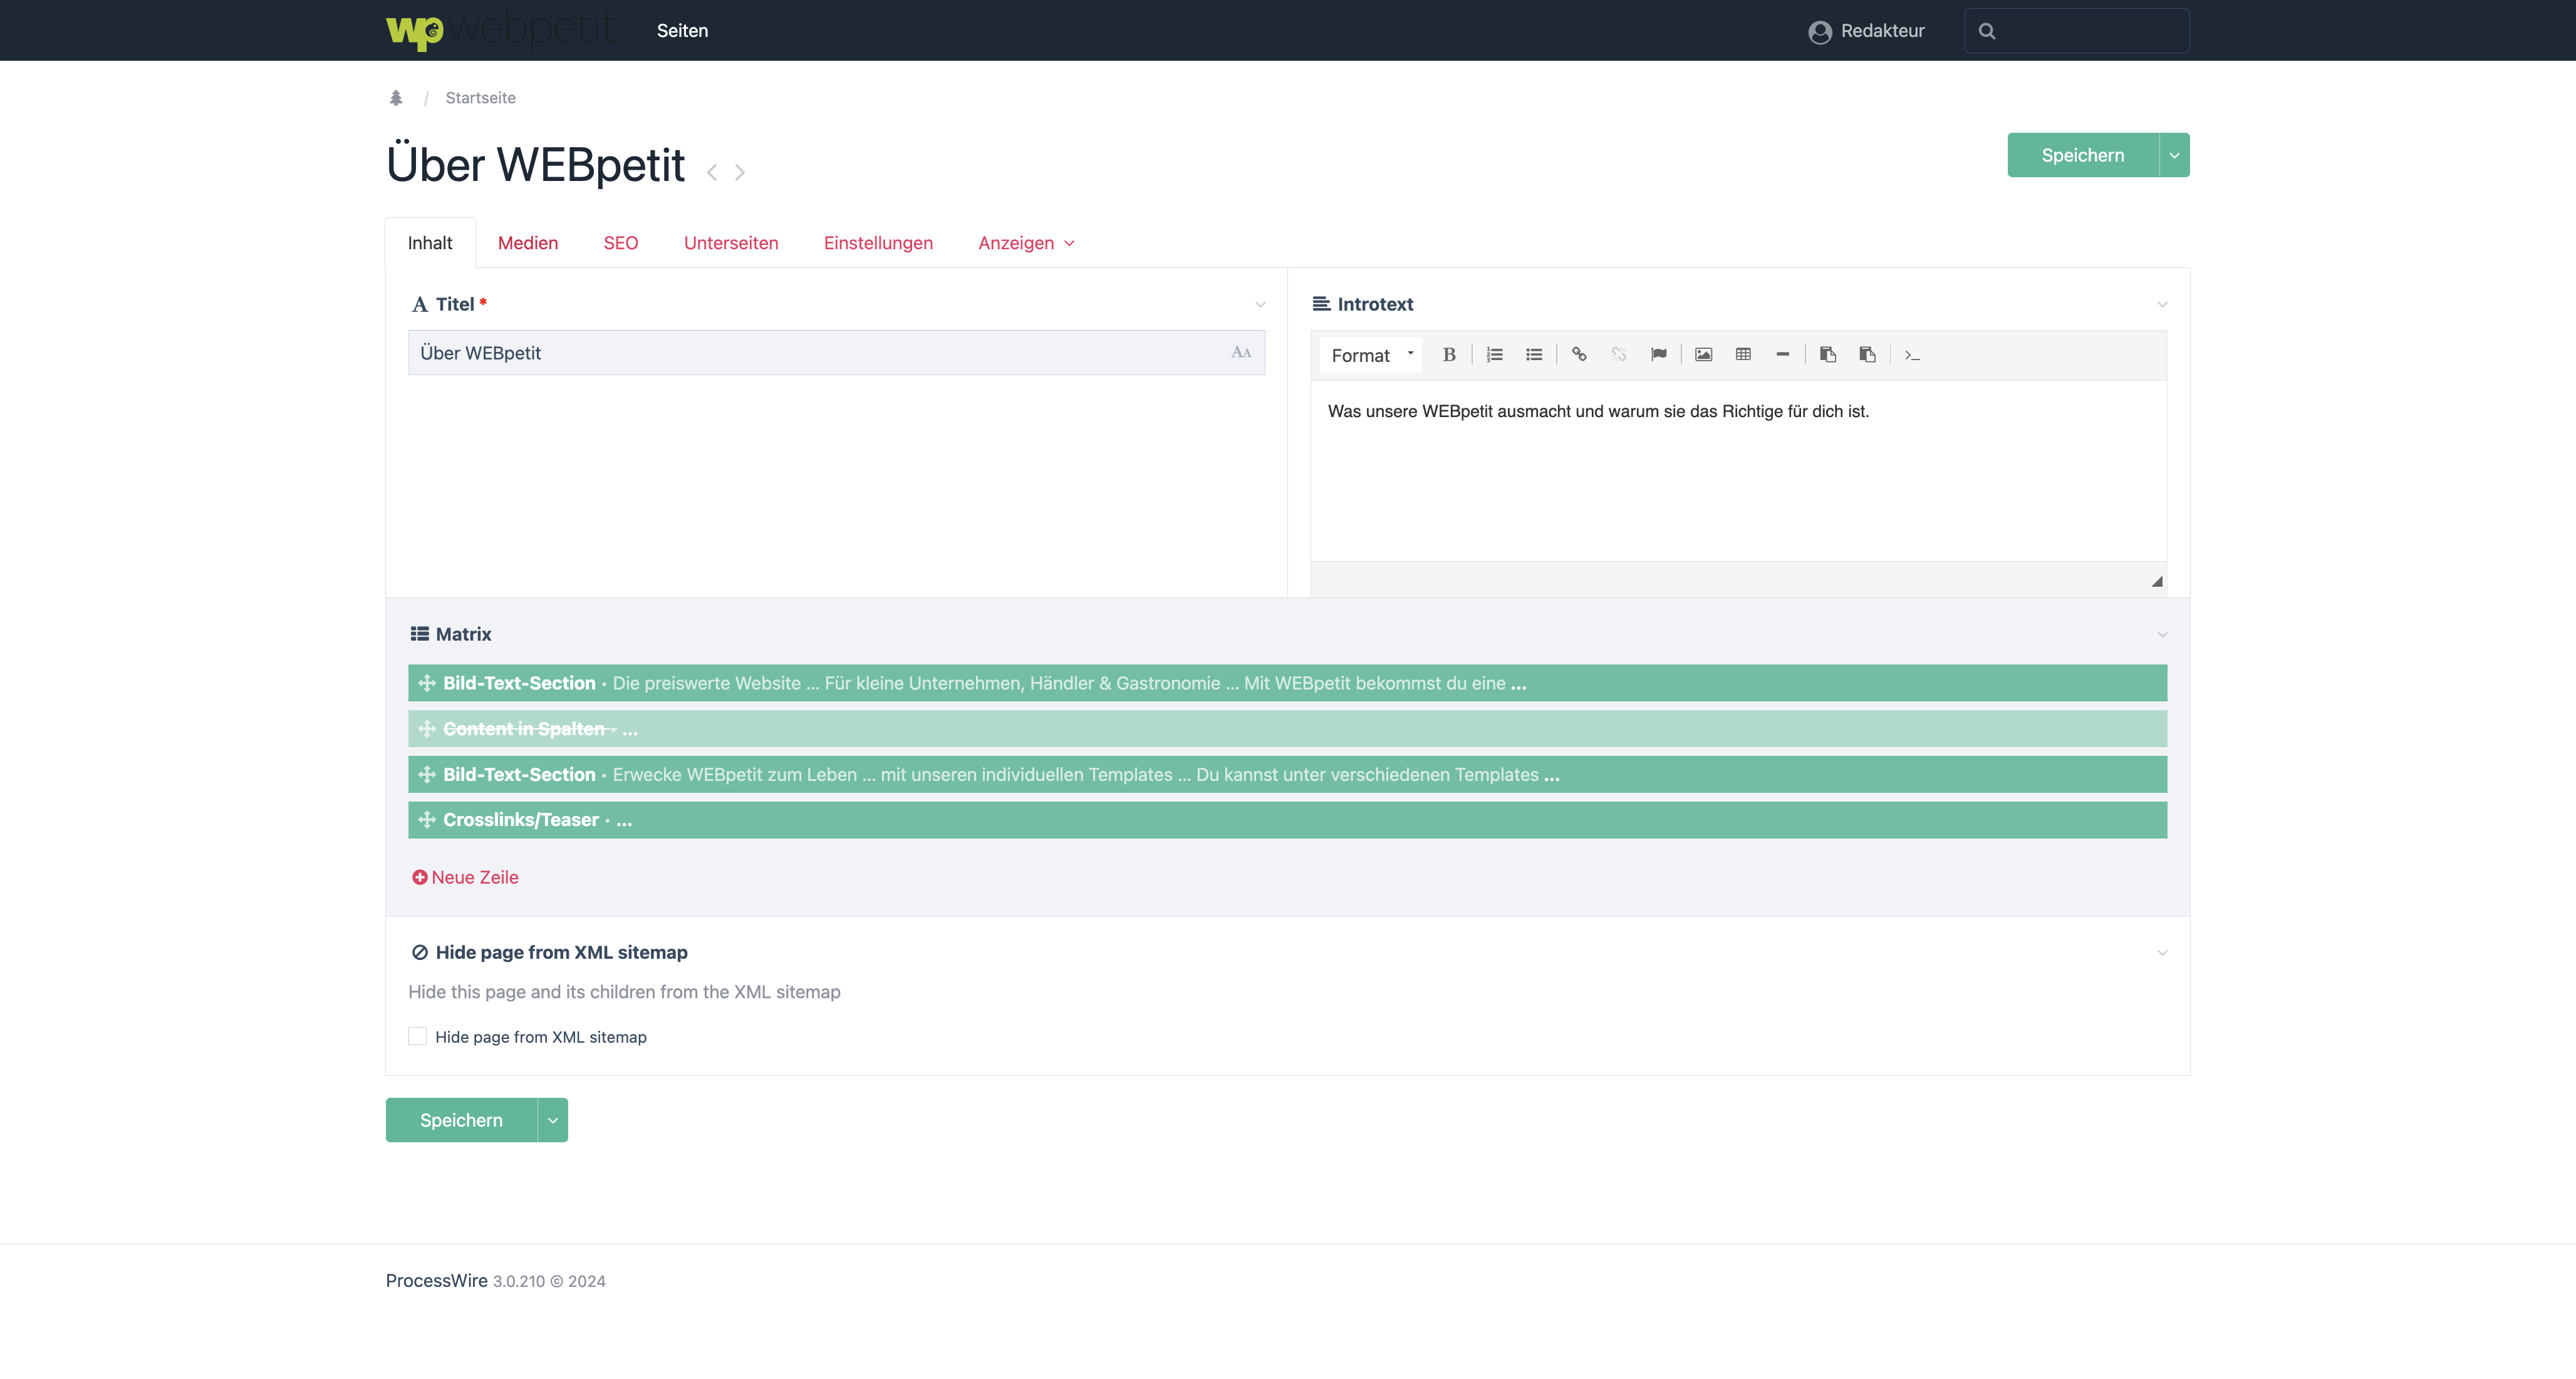Image resolution: width=2576 pixels, height=1379 pixels.
Task: Open the source code icon in editor
Action: [x=1912, y=355]
